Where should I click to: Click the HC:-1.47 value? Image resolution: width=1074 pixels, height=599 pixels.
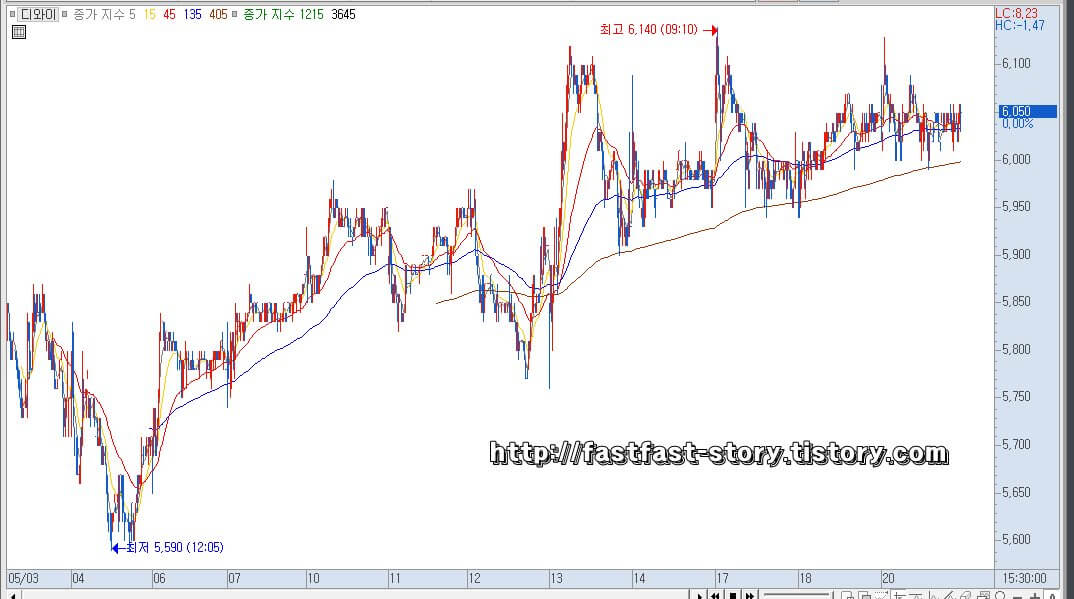pyautogui.click(x=1020, y=26)
